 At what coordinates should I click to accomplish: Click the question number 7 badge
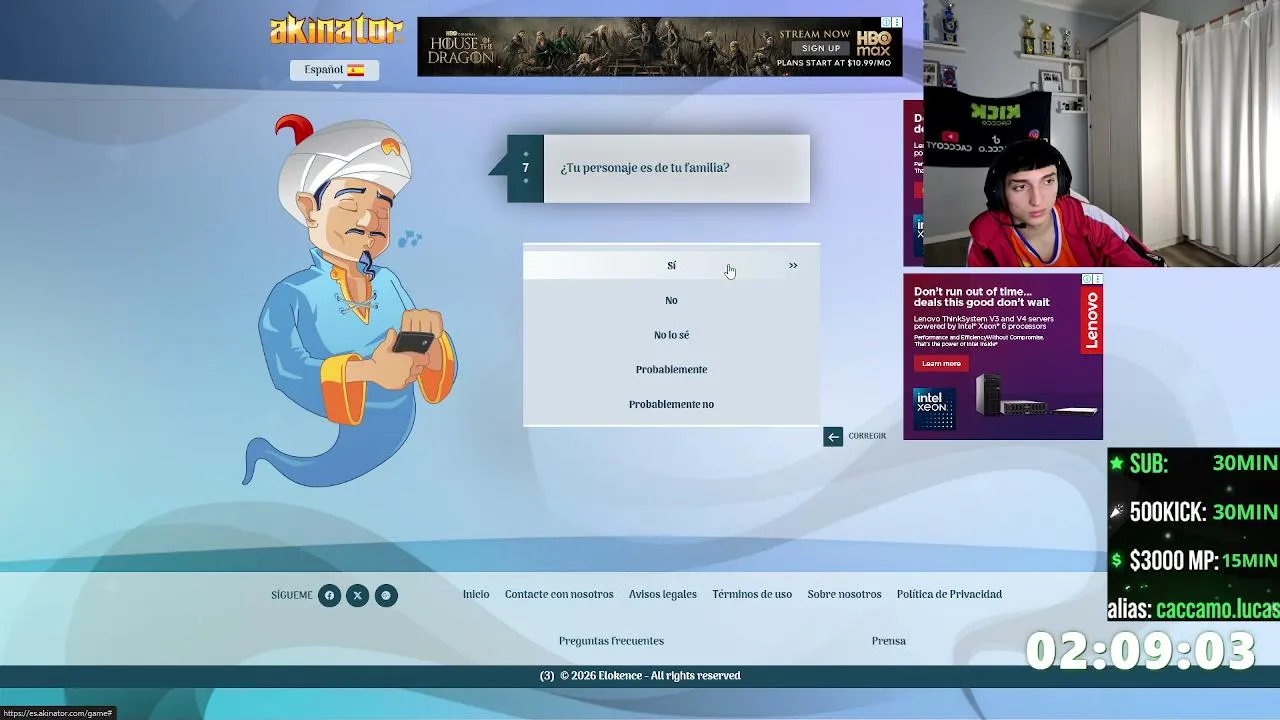tap(525, 168)
